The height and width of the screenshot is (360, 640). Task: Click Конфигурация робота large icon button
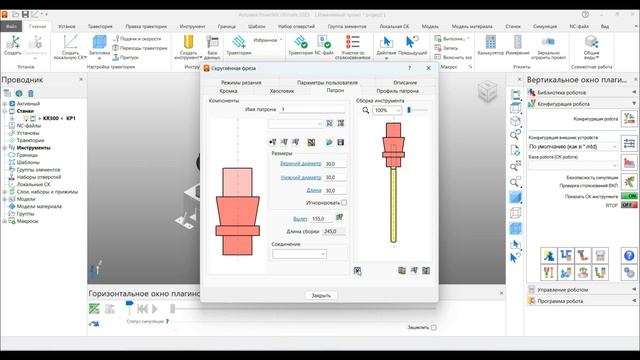click(629, 119)
